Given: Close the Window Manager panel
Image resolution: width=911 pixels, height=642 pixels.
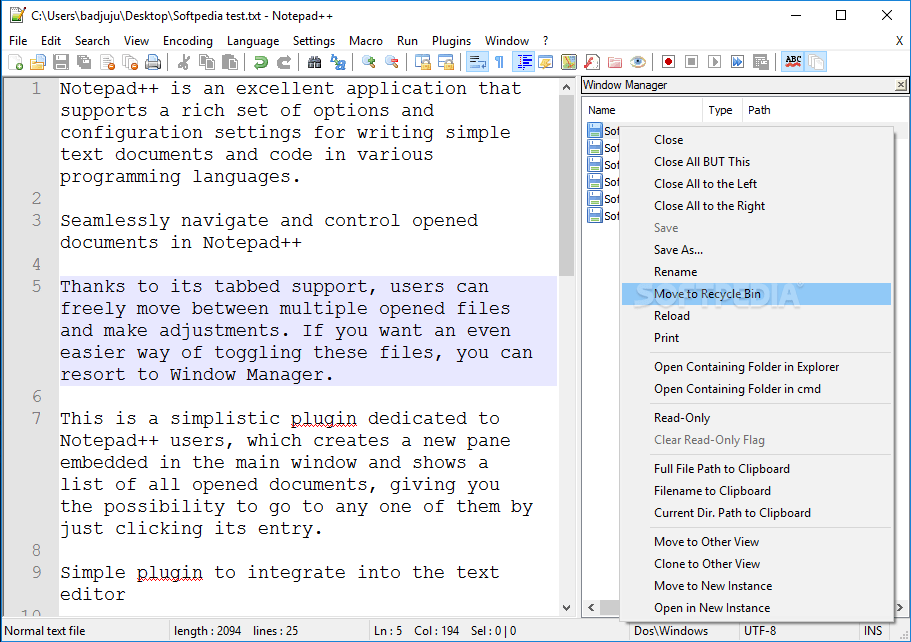Looking at the screenshot, I should (x=901, y=85).
